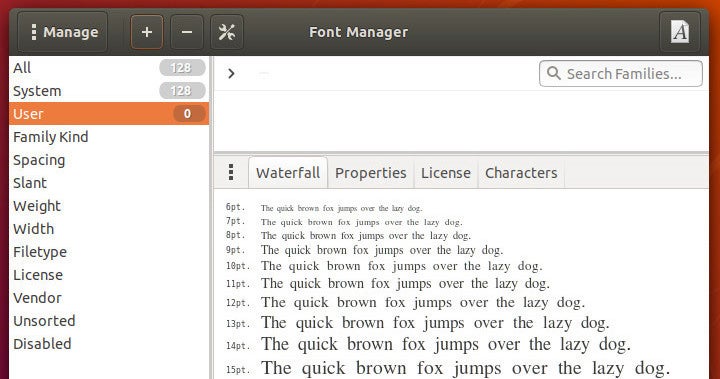Click the 128 badge beside All
The width and height of the screenshot is (720, 379).
tap(182, 68)
